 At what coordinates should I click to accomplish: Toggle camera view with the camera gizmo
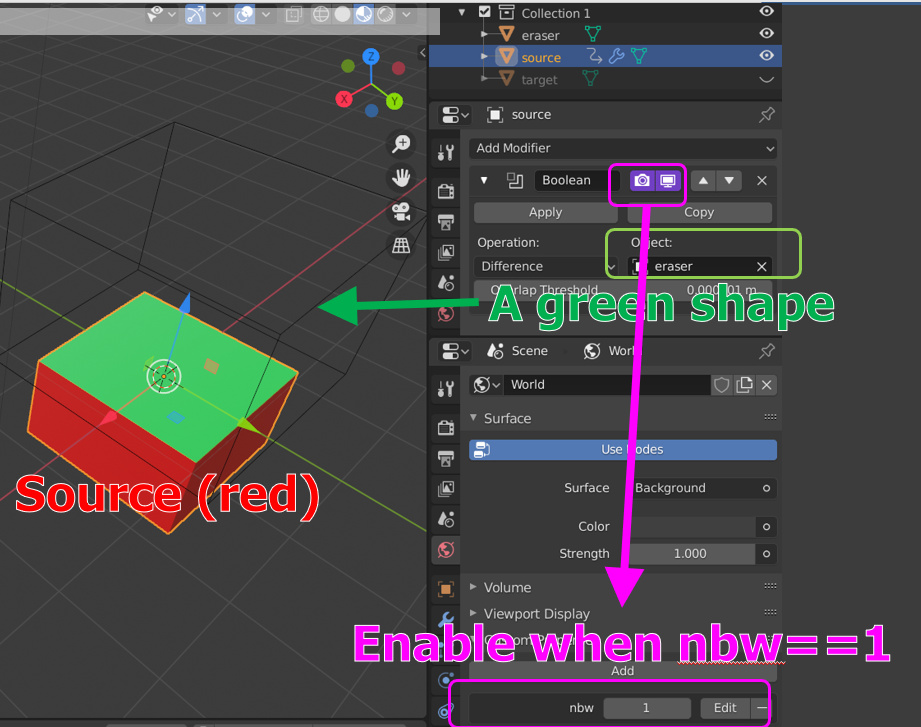click(x=402, y=211)
